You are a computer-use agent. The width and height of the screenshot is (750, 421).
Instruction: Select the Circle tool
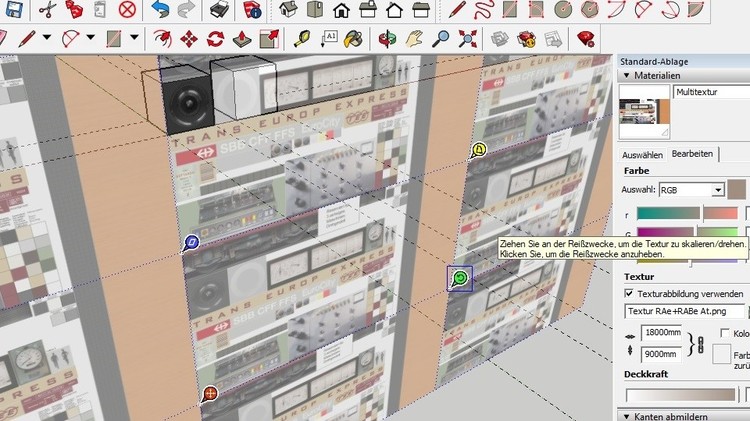pos(563,9)
